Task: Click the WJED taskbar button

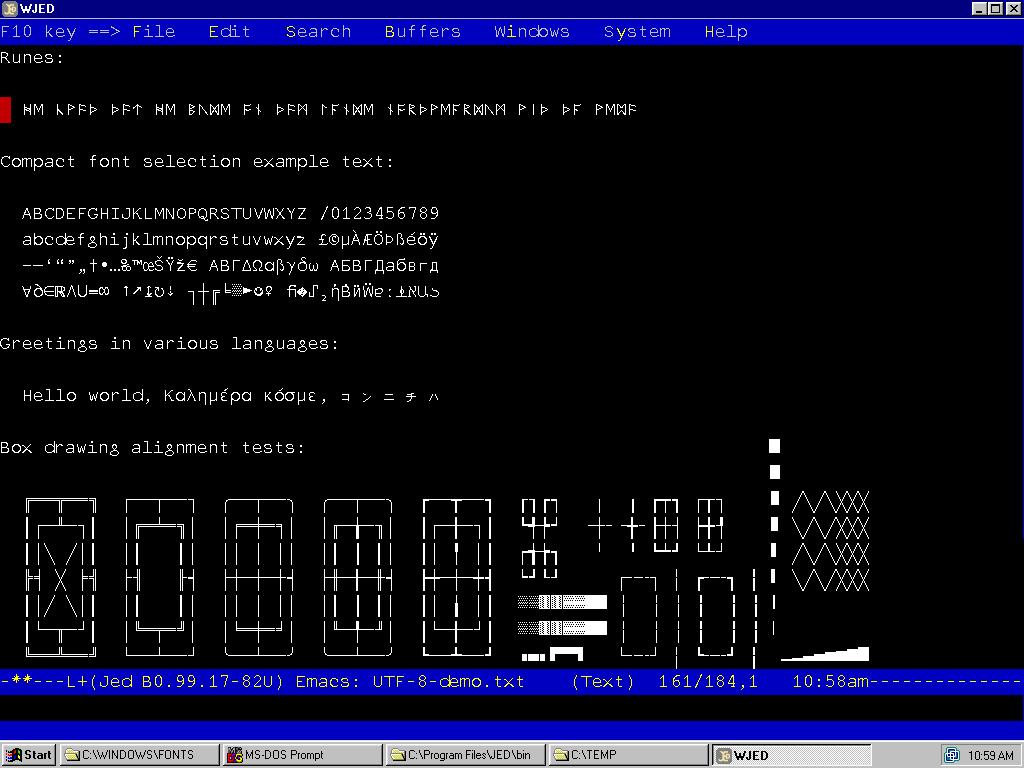Action: coord(790,755)
